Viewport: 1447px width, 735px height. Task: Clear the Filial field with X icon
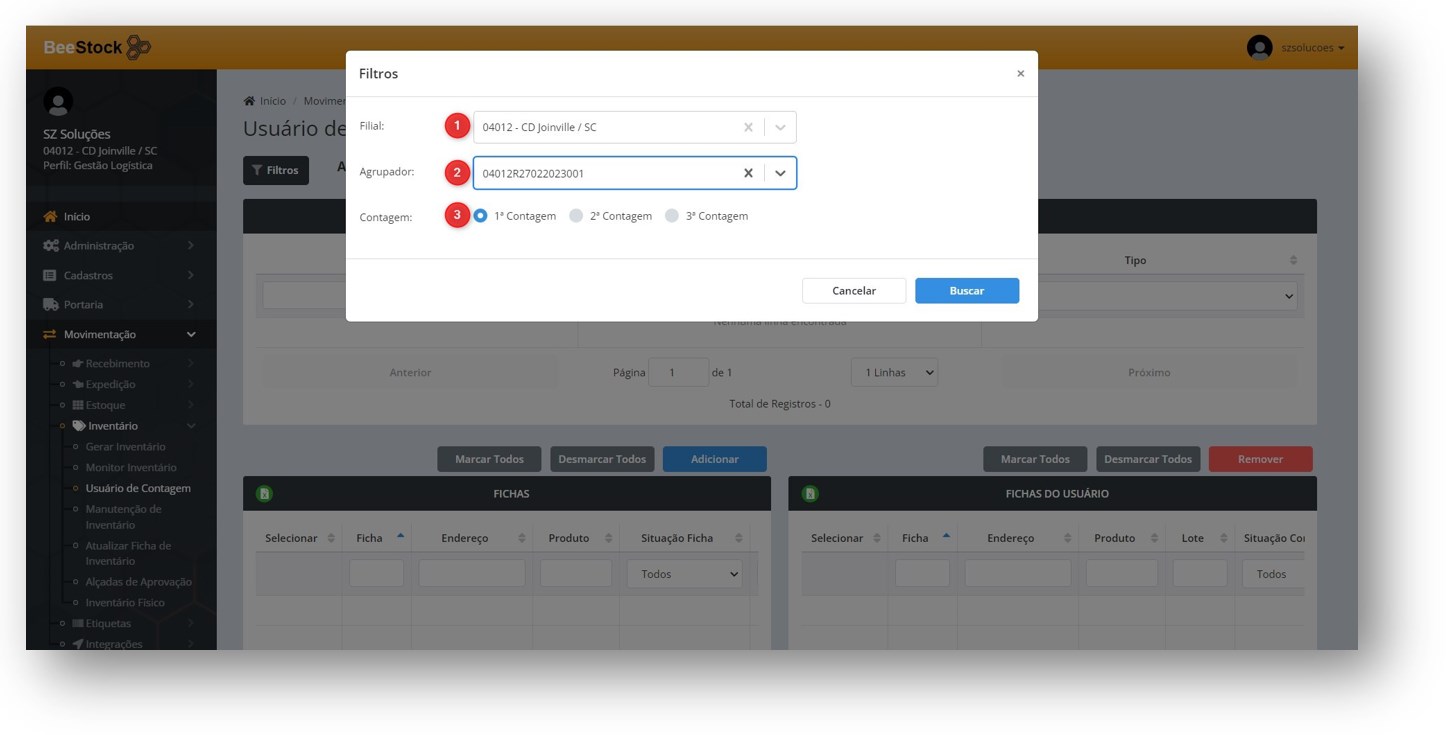coord(747,128)
